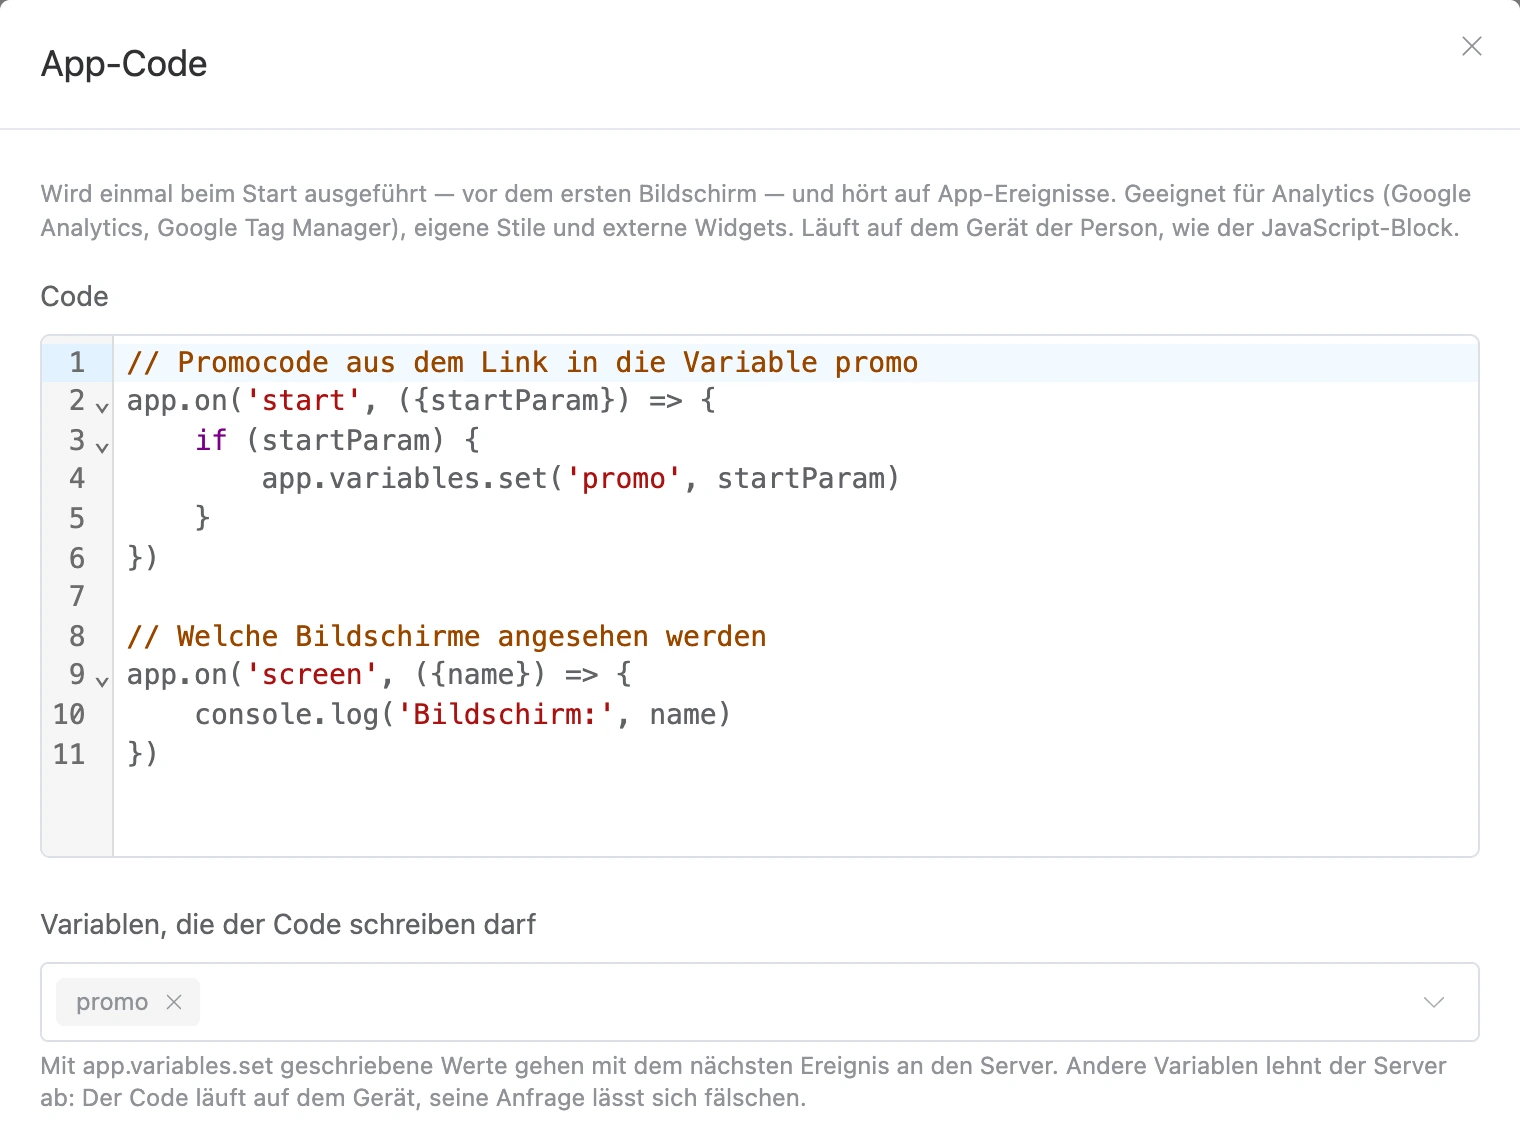Click the comment 'Promocode aus dem Link' line
The width and height of the screenshot is (1520, 1146).
point(522,362)
